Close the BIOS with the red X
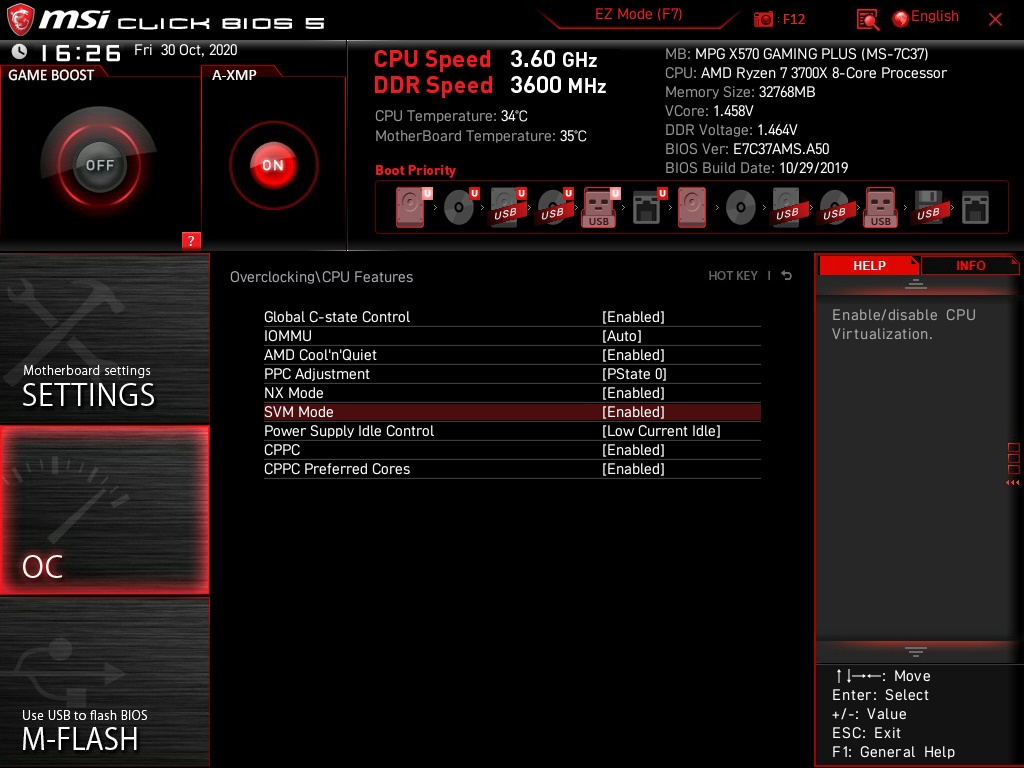1024x768 pixels. tap(995, 19)
